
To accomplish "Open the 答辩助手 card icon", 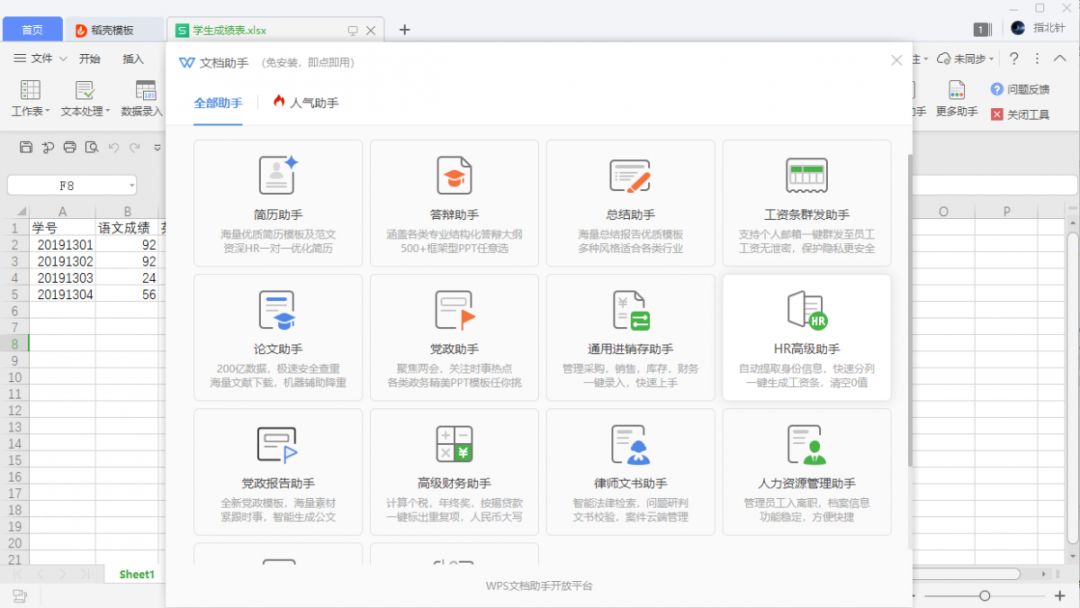I will pyautogui.click(x=454, y=175).
